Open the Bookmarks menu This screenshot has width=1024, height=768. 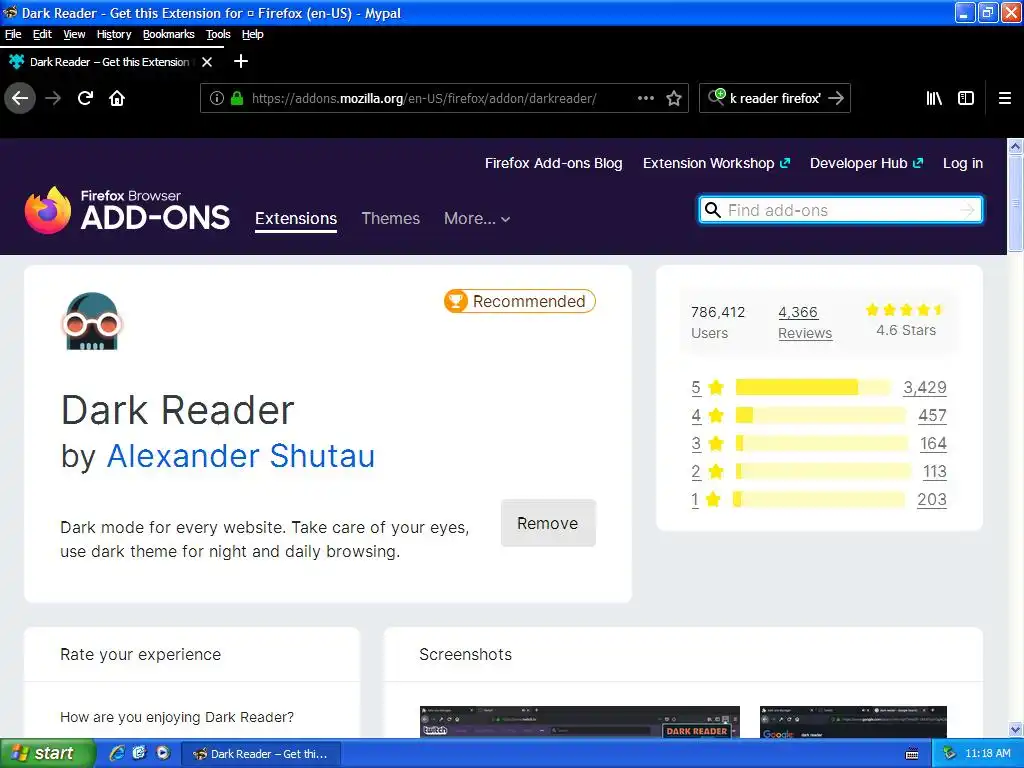click(168, 34)
